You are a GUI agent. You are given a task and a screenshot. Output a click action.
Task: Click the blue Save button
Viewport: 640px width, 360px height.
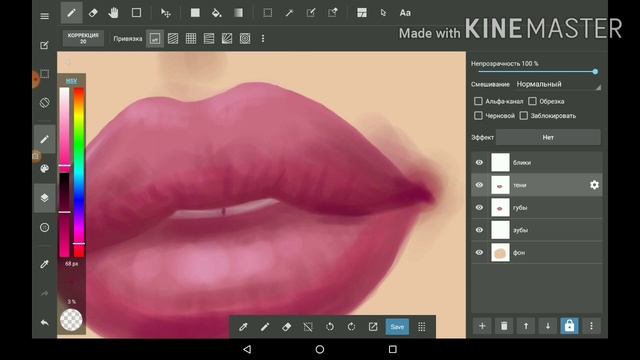point(397,327)
